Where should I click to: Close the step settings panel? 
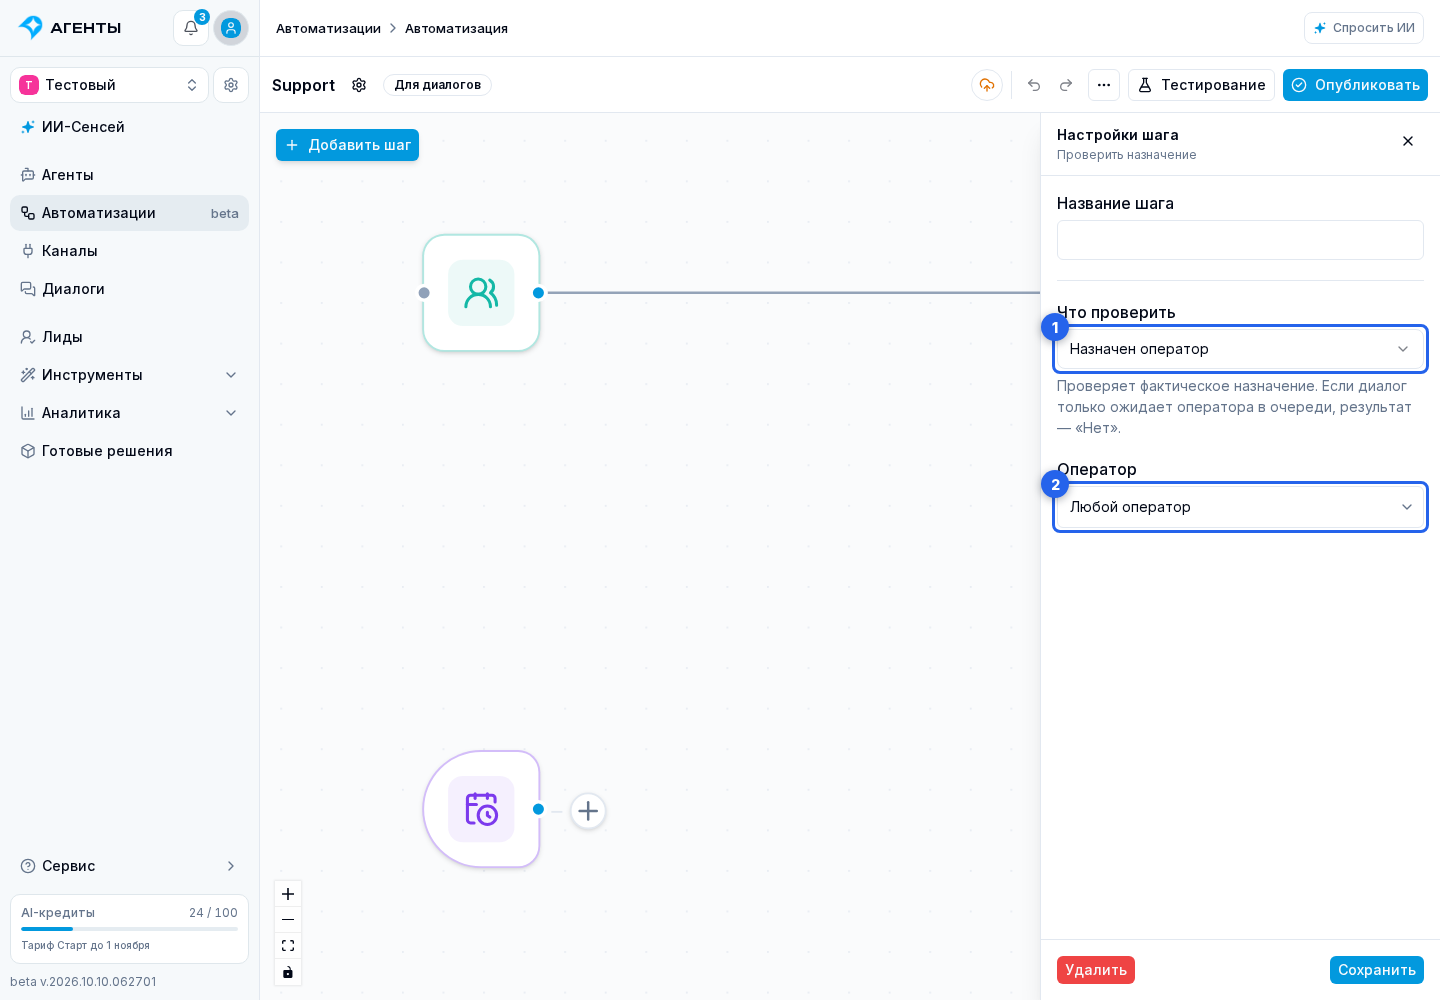click(1408, 141)
